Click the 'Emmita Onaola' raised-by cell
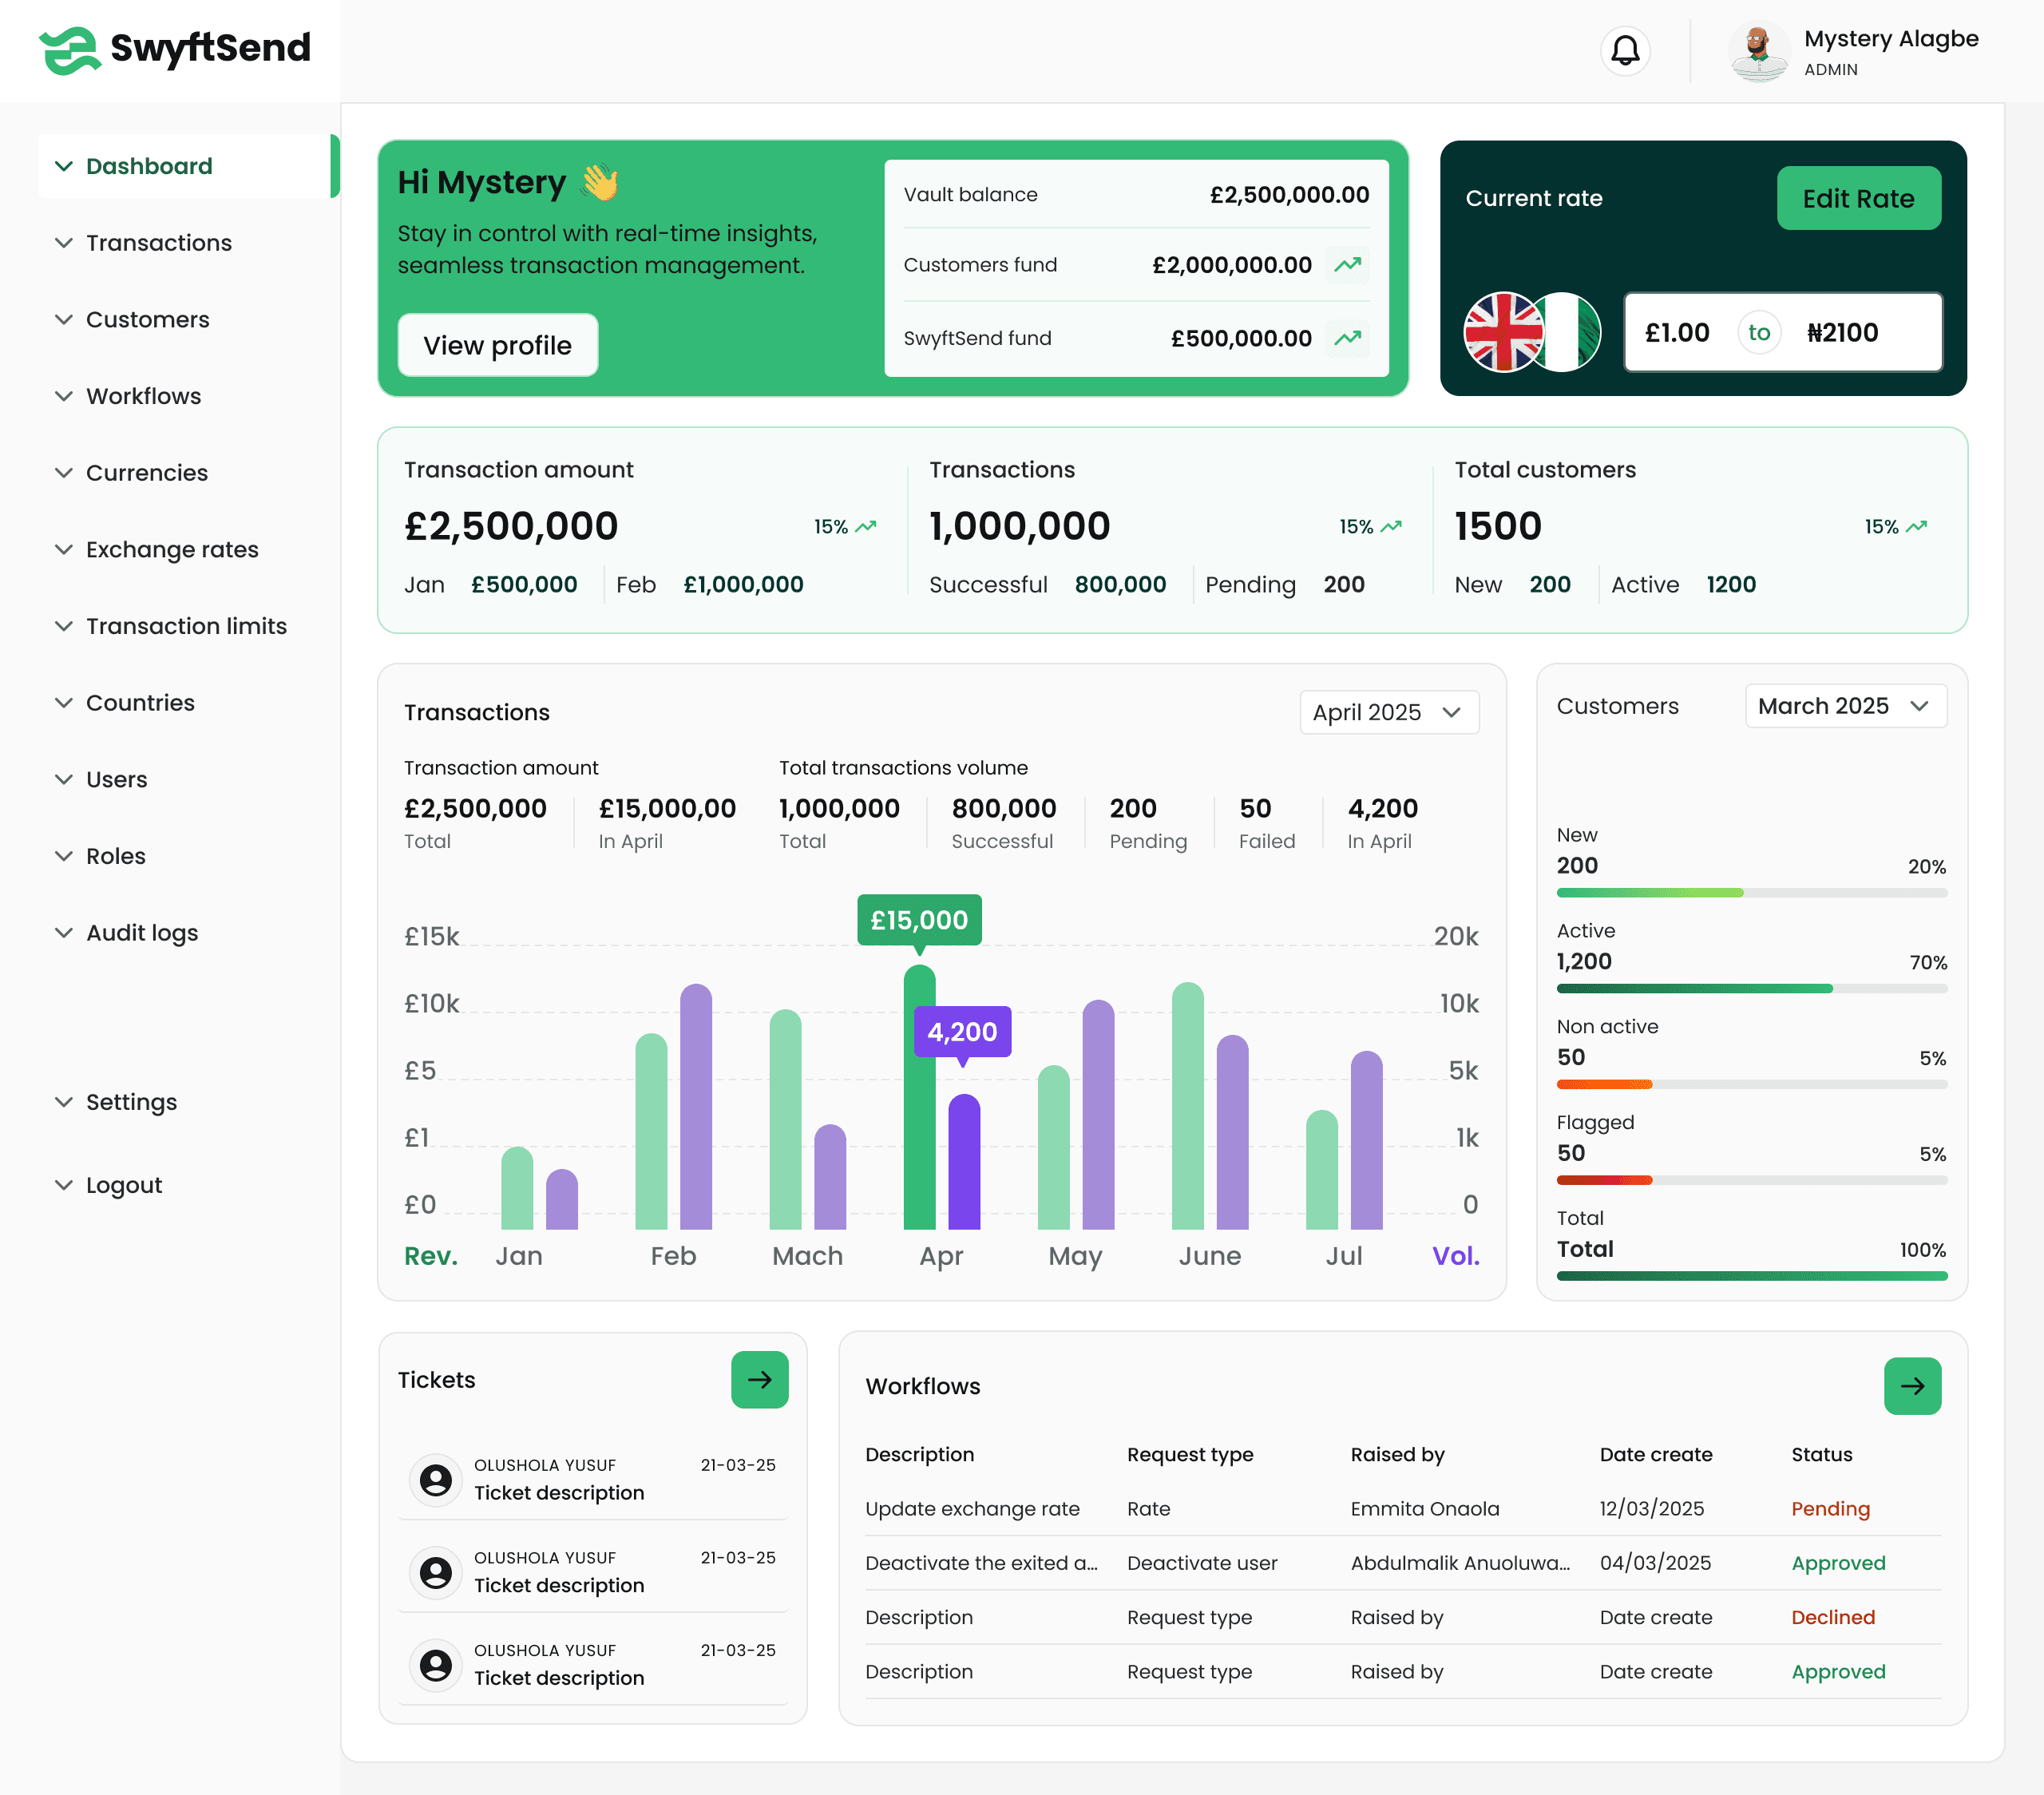 point(1425,1508)
